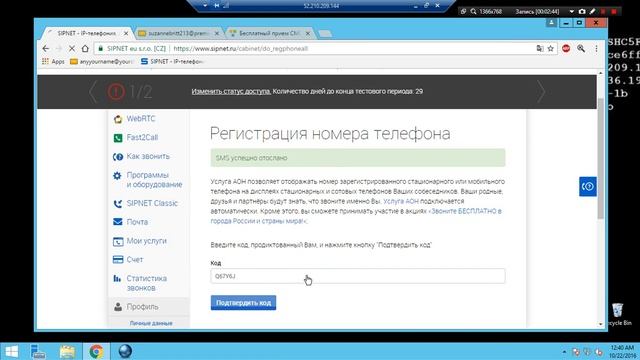The image size is (640, 360).
Task: Click the zoom magnifier in the recording toolbar
Action: pyautogui.click(x=473, y=11)
